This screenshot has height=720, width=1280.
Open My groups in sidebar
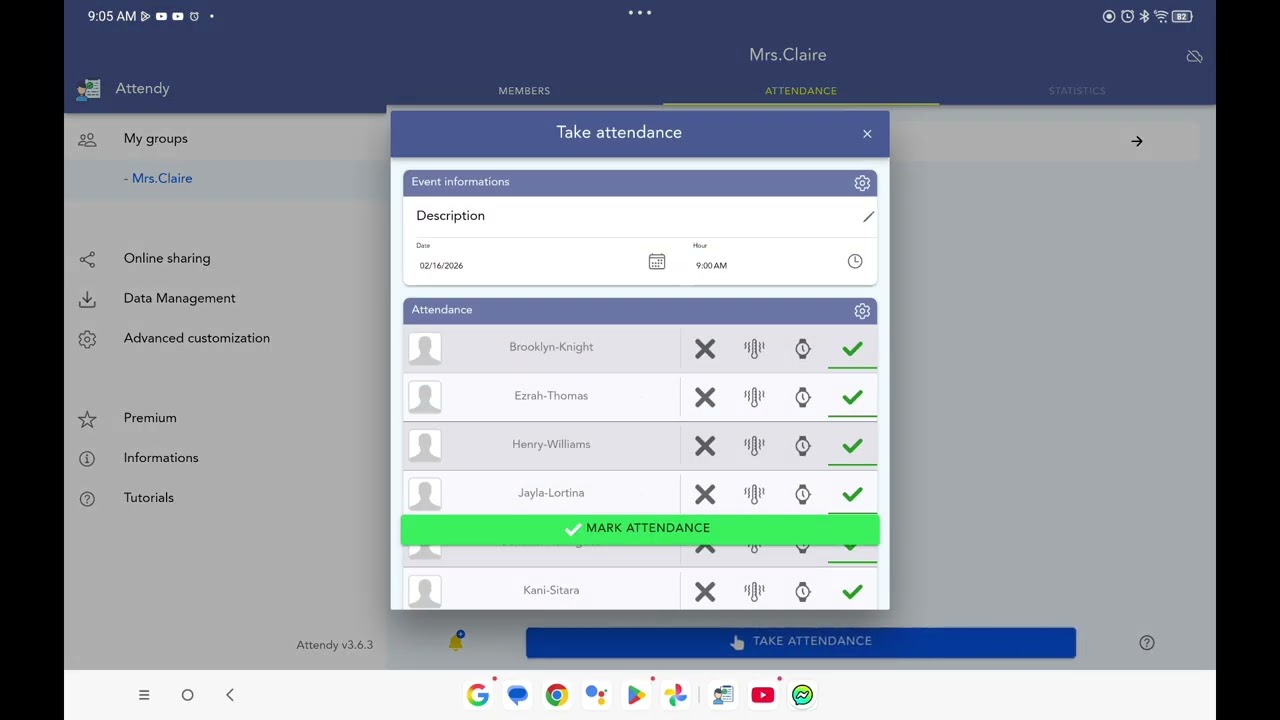tap(156, 139)
